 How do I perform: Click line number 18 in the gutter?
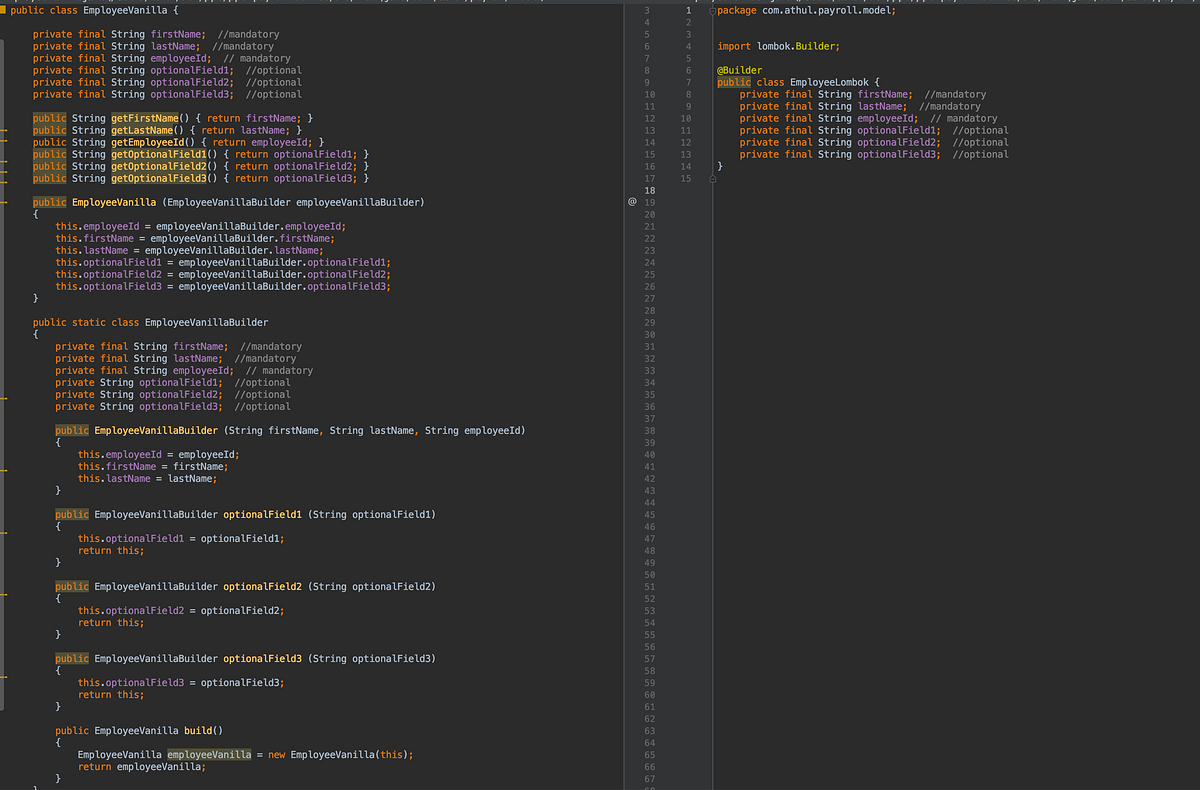(648, 190)
